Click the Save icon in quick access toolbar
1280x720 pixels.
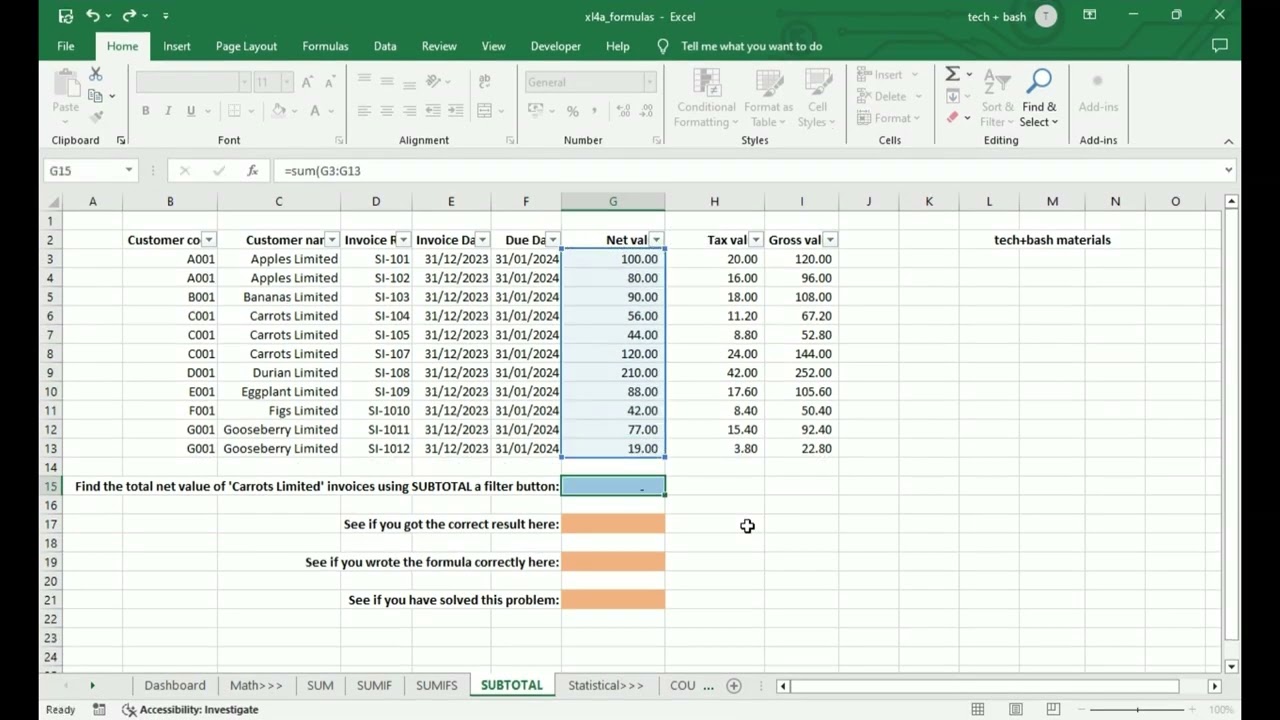coord(65,16)
